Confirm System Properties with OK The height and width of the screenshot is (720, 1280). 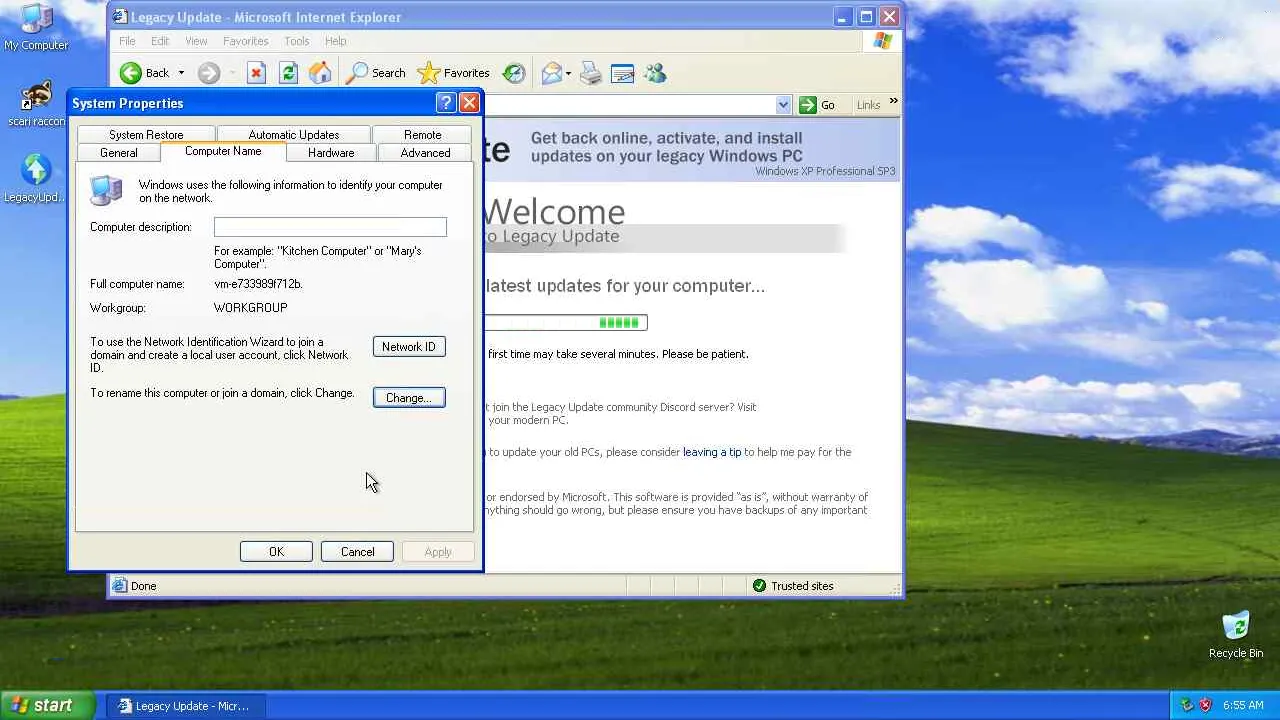[276, 552]
